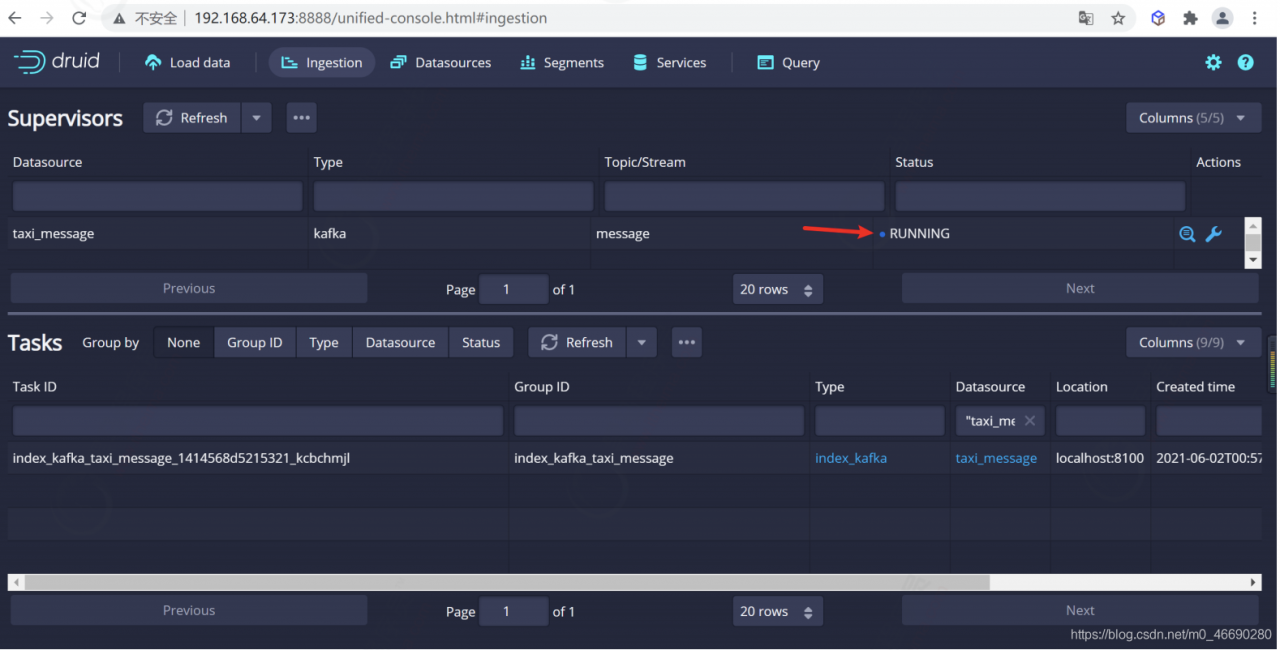This screenshot has height=650, width=1280.
Task: Open the Supervisors more actions menu
Action: point(302,118)
